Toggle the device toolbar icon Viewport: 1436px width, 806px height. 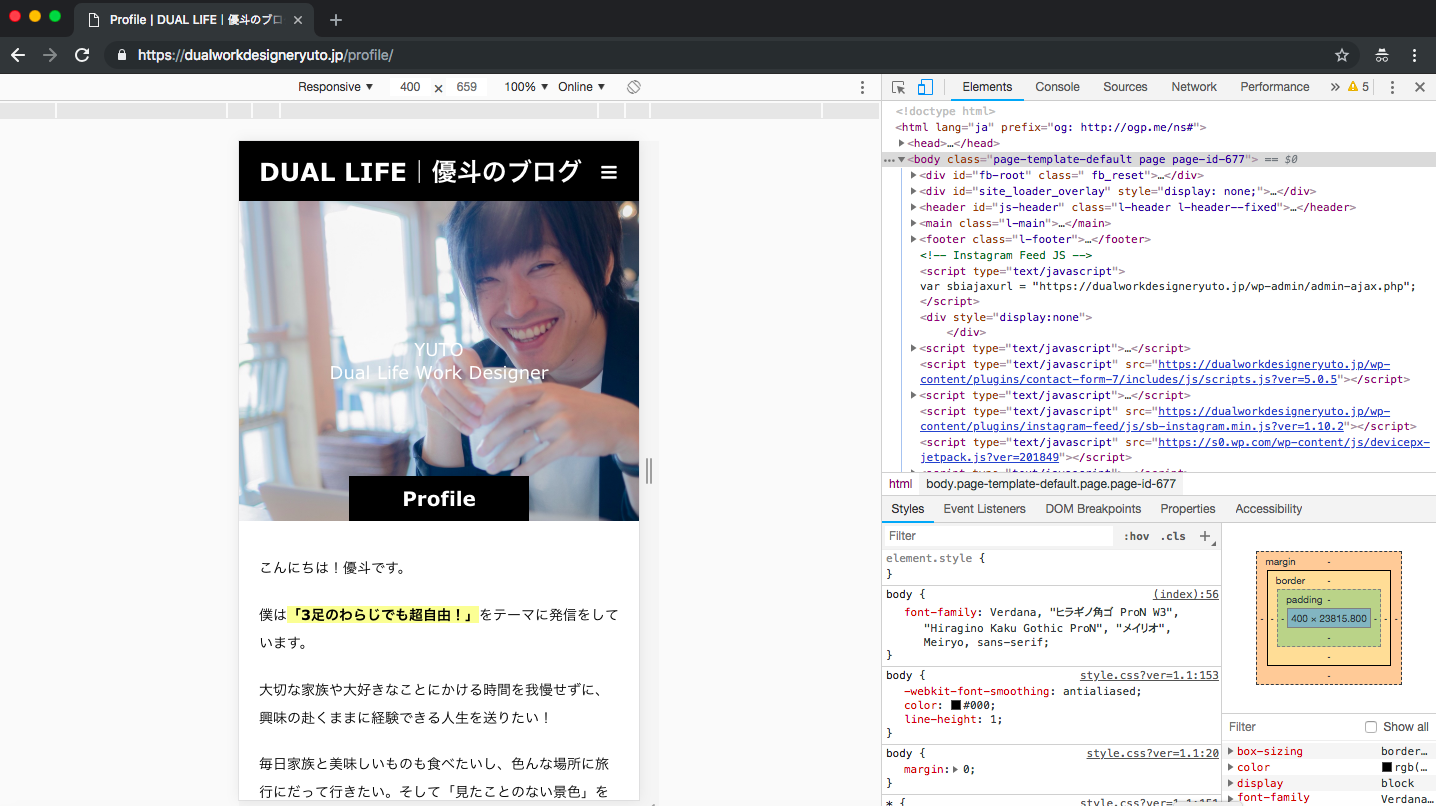pos(925,87)
